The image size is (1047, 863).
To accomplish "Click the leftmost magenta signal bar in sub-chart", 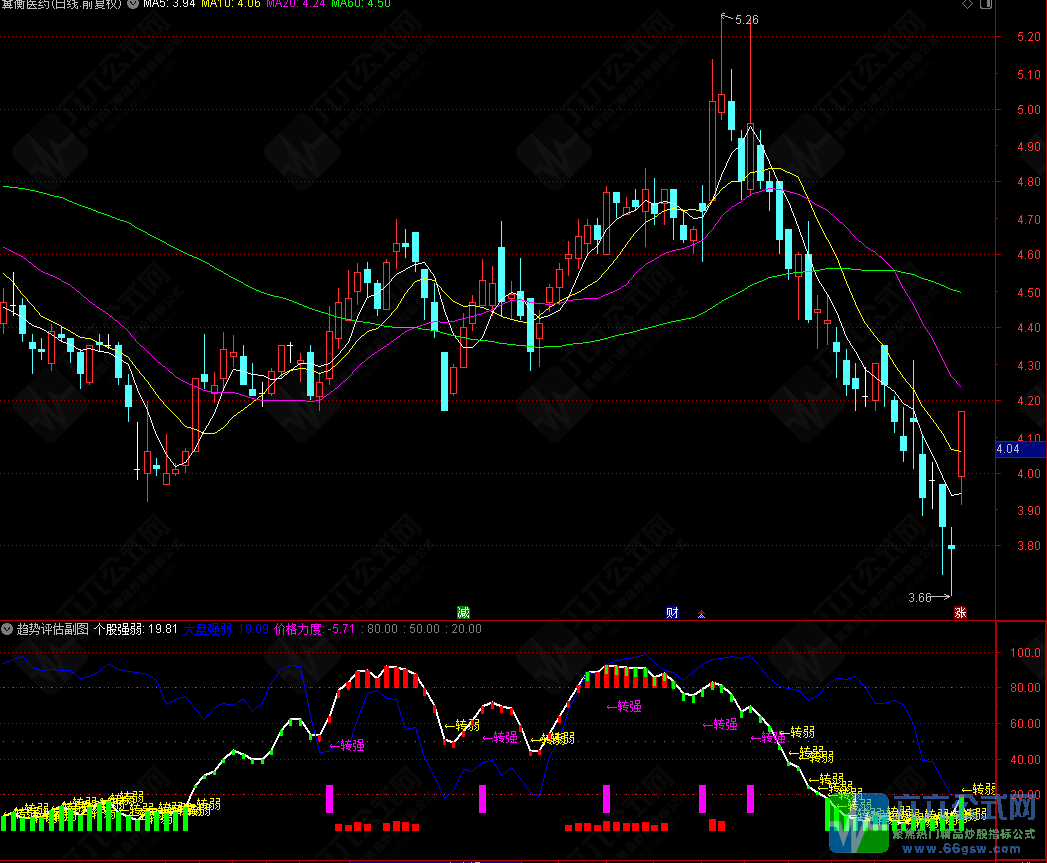I will pyautogui.click(x=329, y=799).
